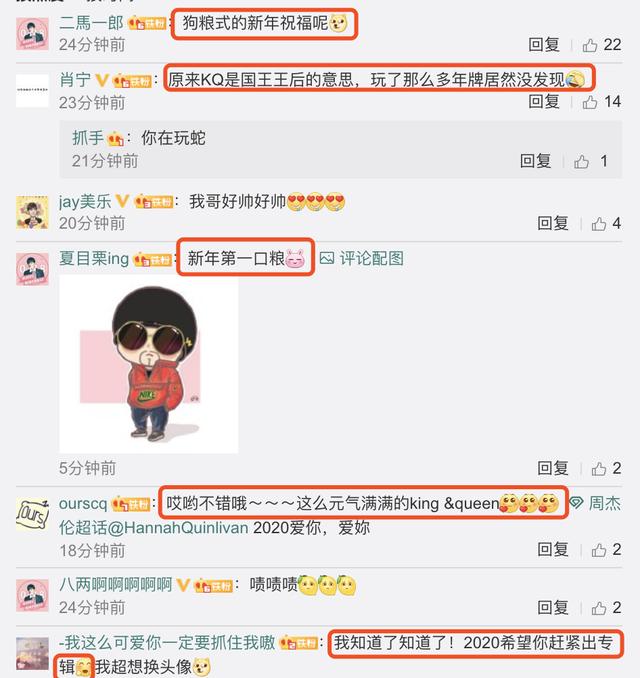Viewport: 640px width, 678px height.
Task: Open 八两啊啊啊啊啊's profile avatar
Action: point(32,595)
